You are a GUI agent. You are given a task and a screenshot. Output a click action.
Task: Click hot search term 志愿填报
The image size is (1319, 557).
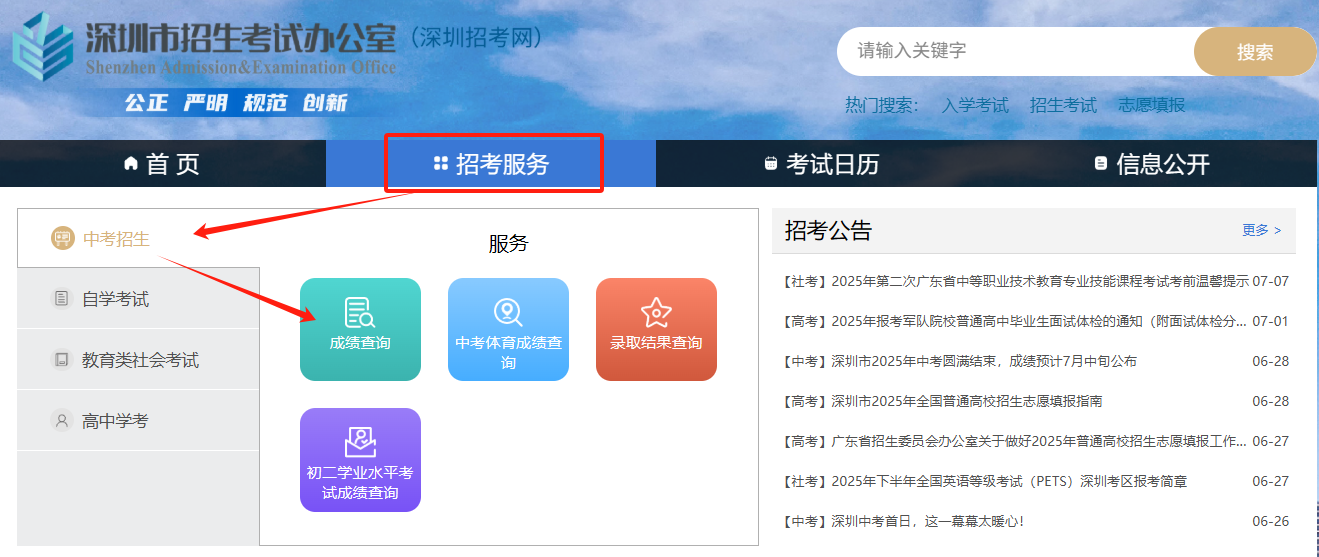1151,105
